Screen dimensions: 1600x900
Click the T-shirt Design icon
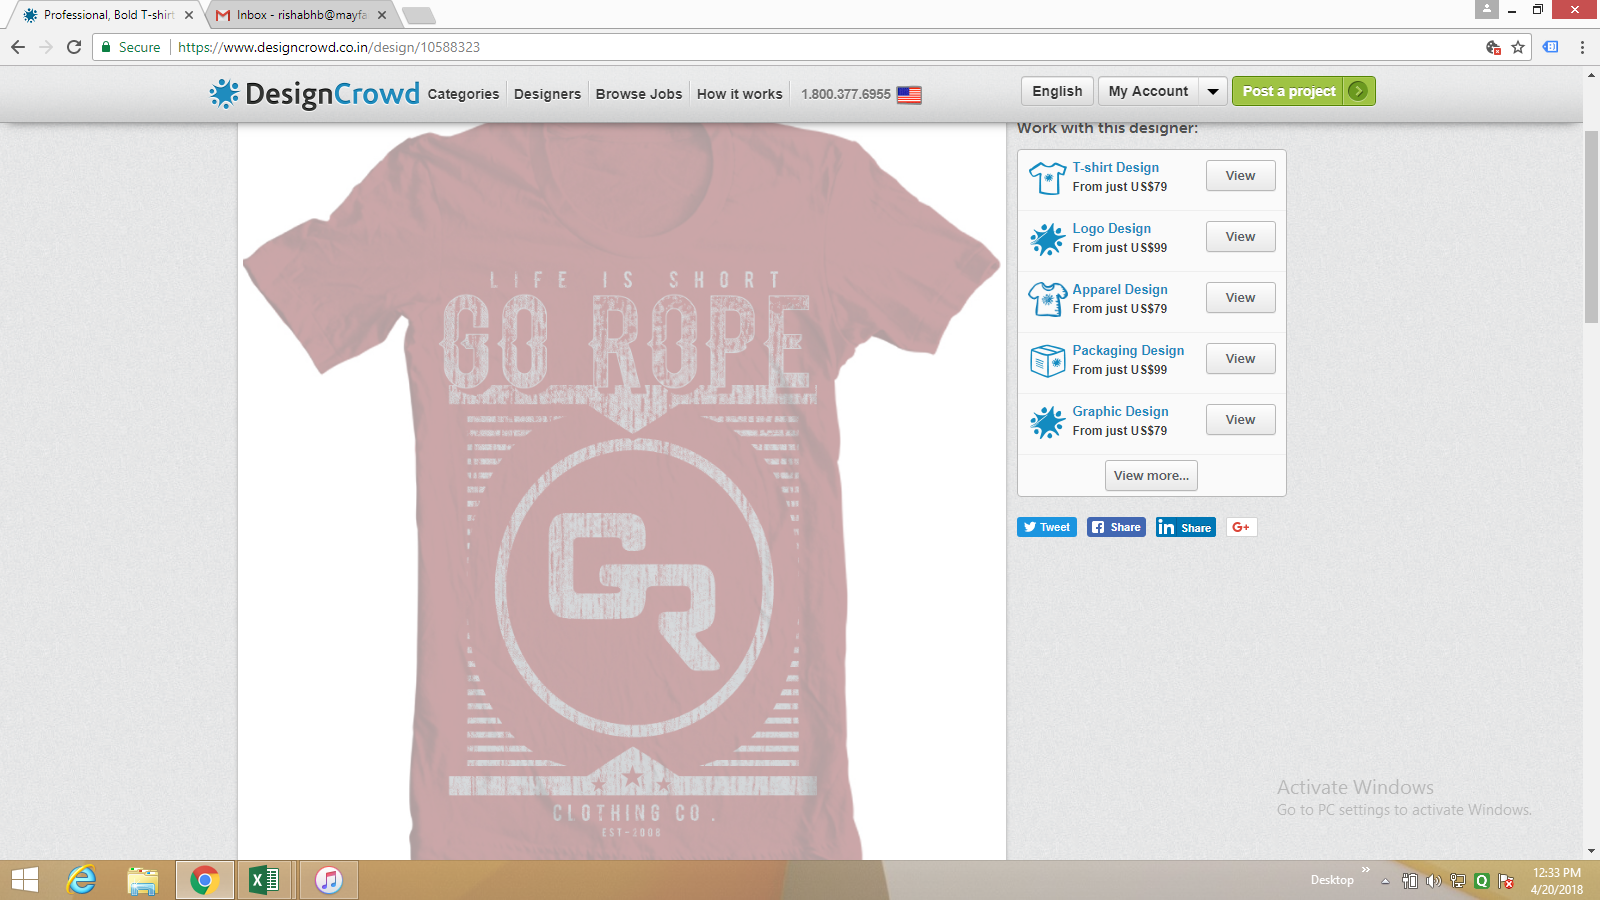tap(1047, 178)
